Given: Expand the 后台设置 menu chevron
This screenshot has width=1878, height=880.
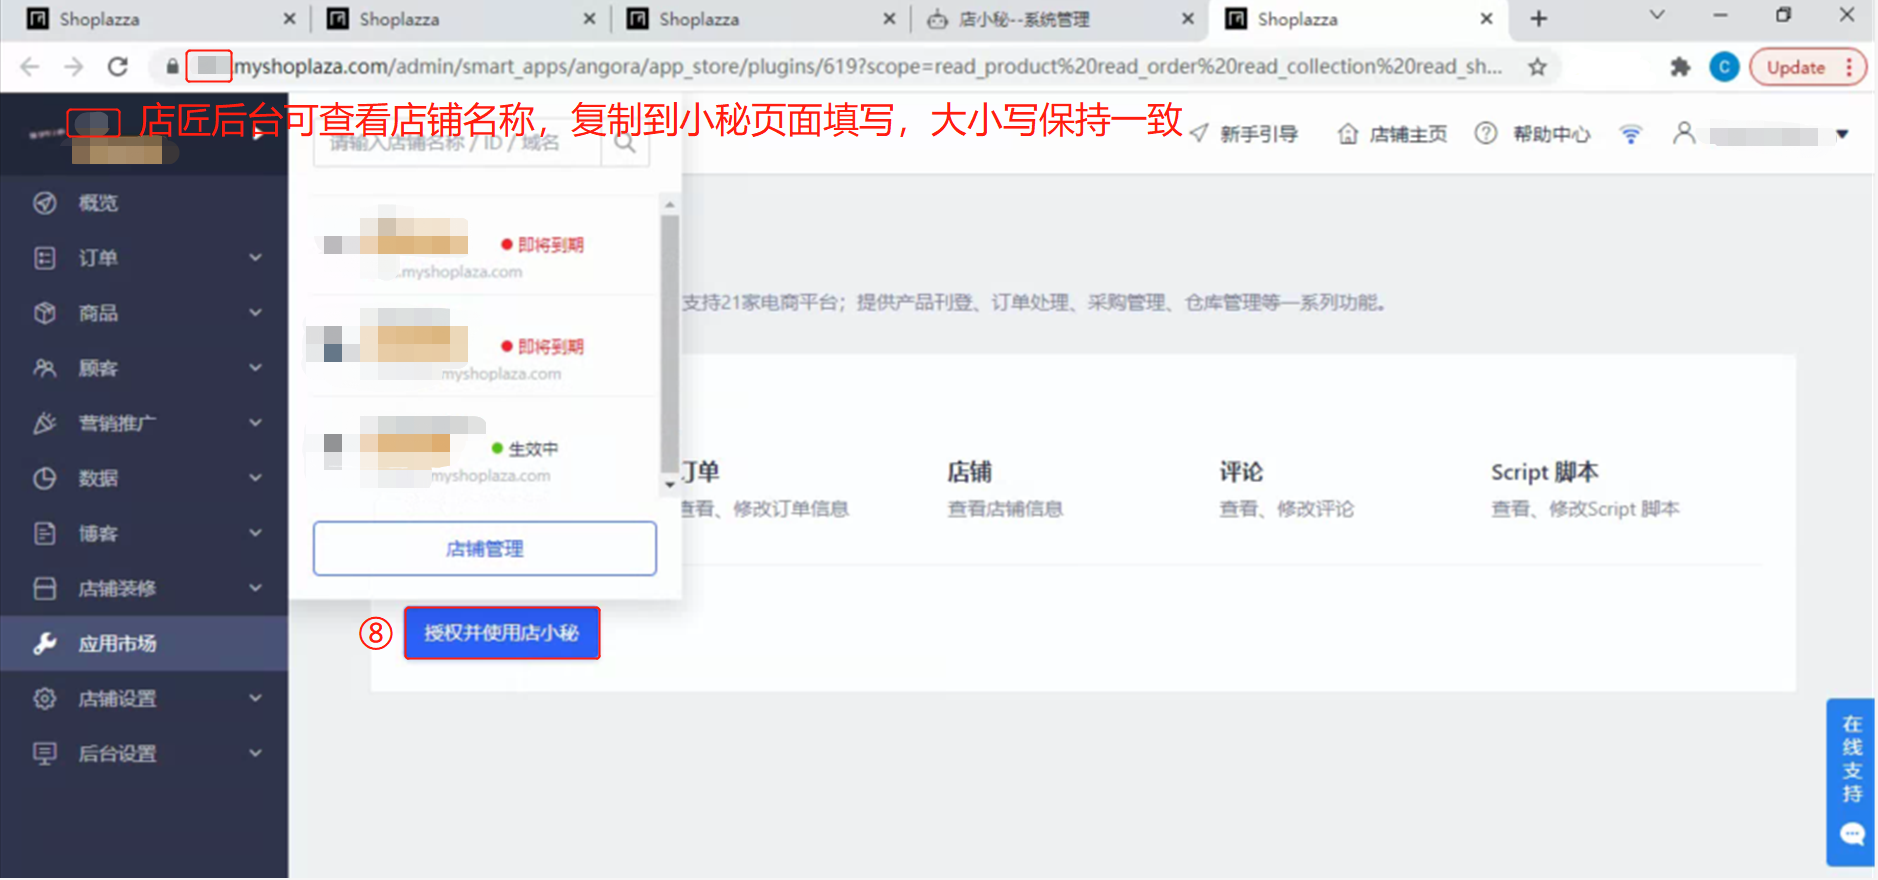Looking at the screenshot, I should [x=256, y=753].
